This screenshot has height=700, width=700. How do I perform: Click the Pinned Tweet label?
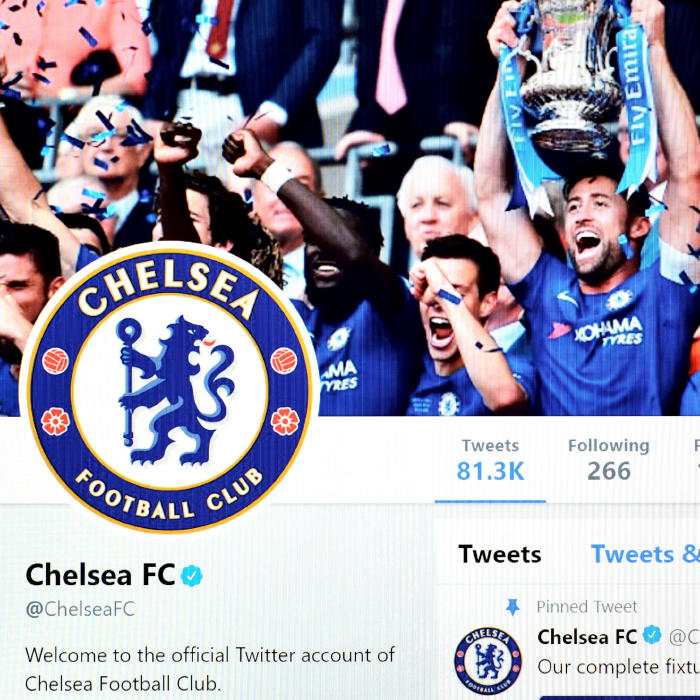click(x=587, y=607)
